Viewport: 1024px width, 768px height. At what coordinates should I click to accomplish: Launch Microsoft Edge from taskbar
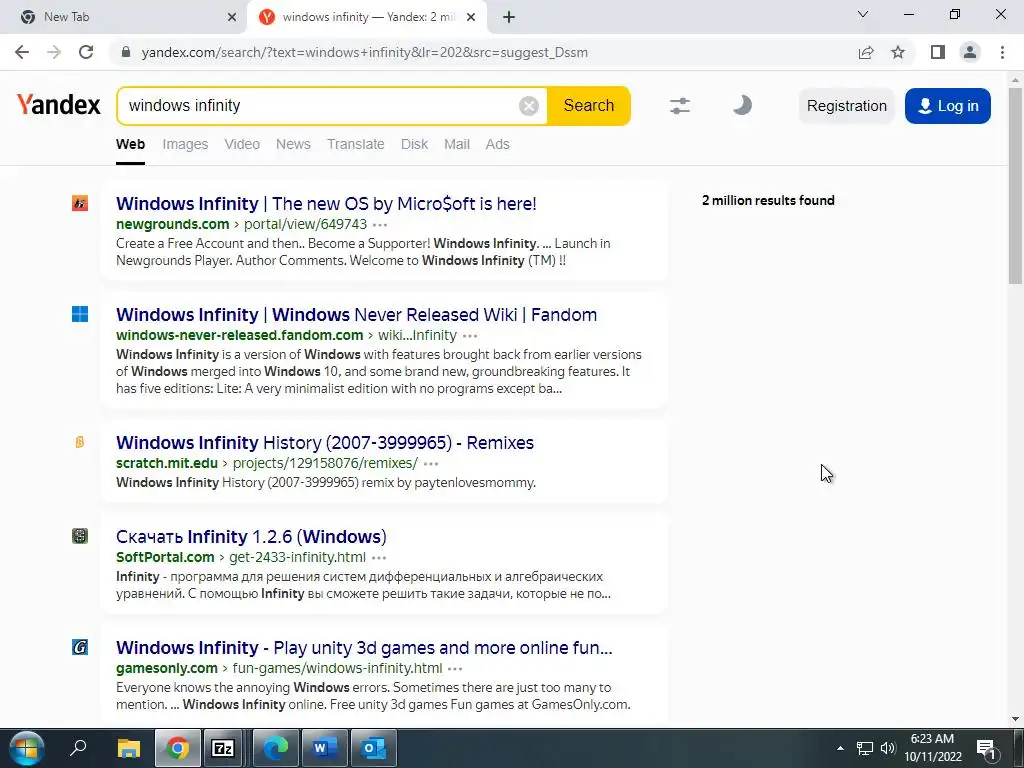tap(275, 748)
